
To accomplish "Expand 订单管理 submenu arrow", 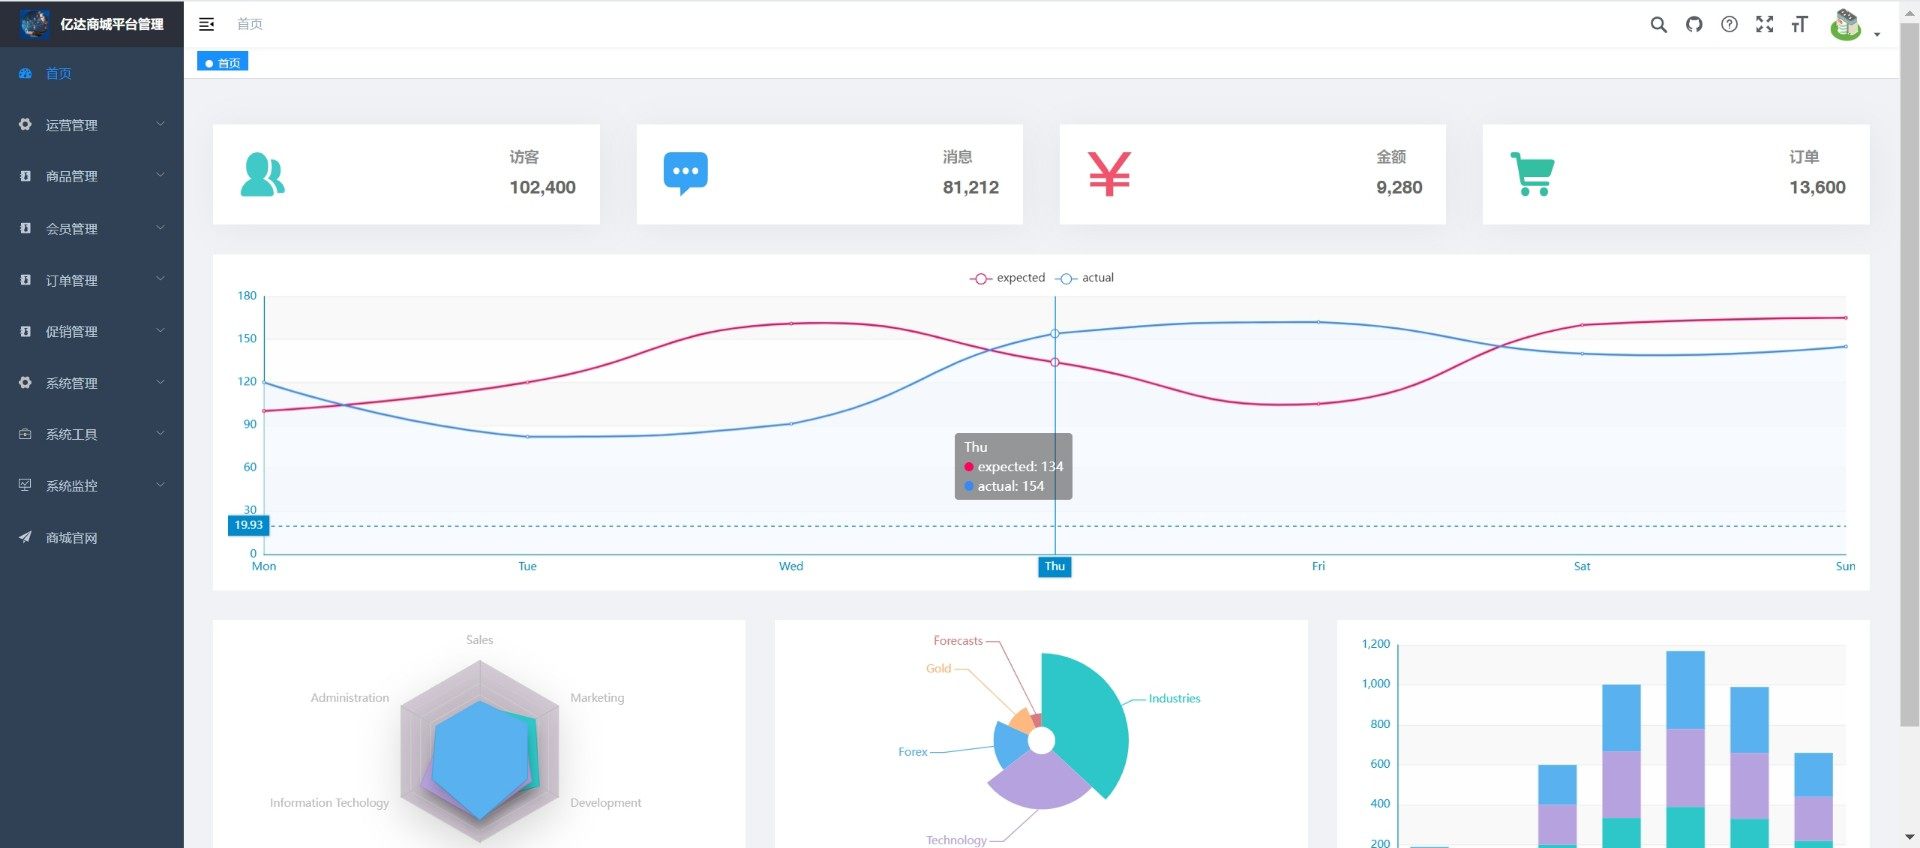I will point(160,280).
